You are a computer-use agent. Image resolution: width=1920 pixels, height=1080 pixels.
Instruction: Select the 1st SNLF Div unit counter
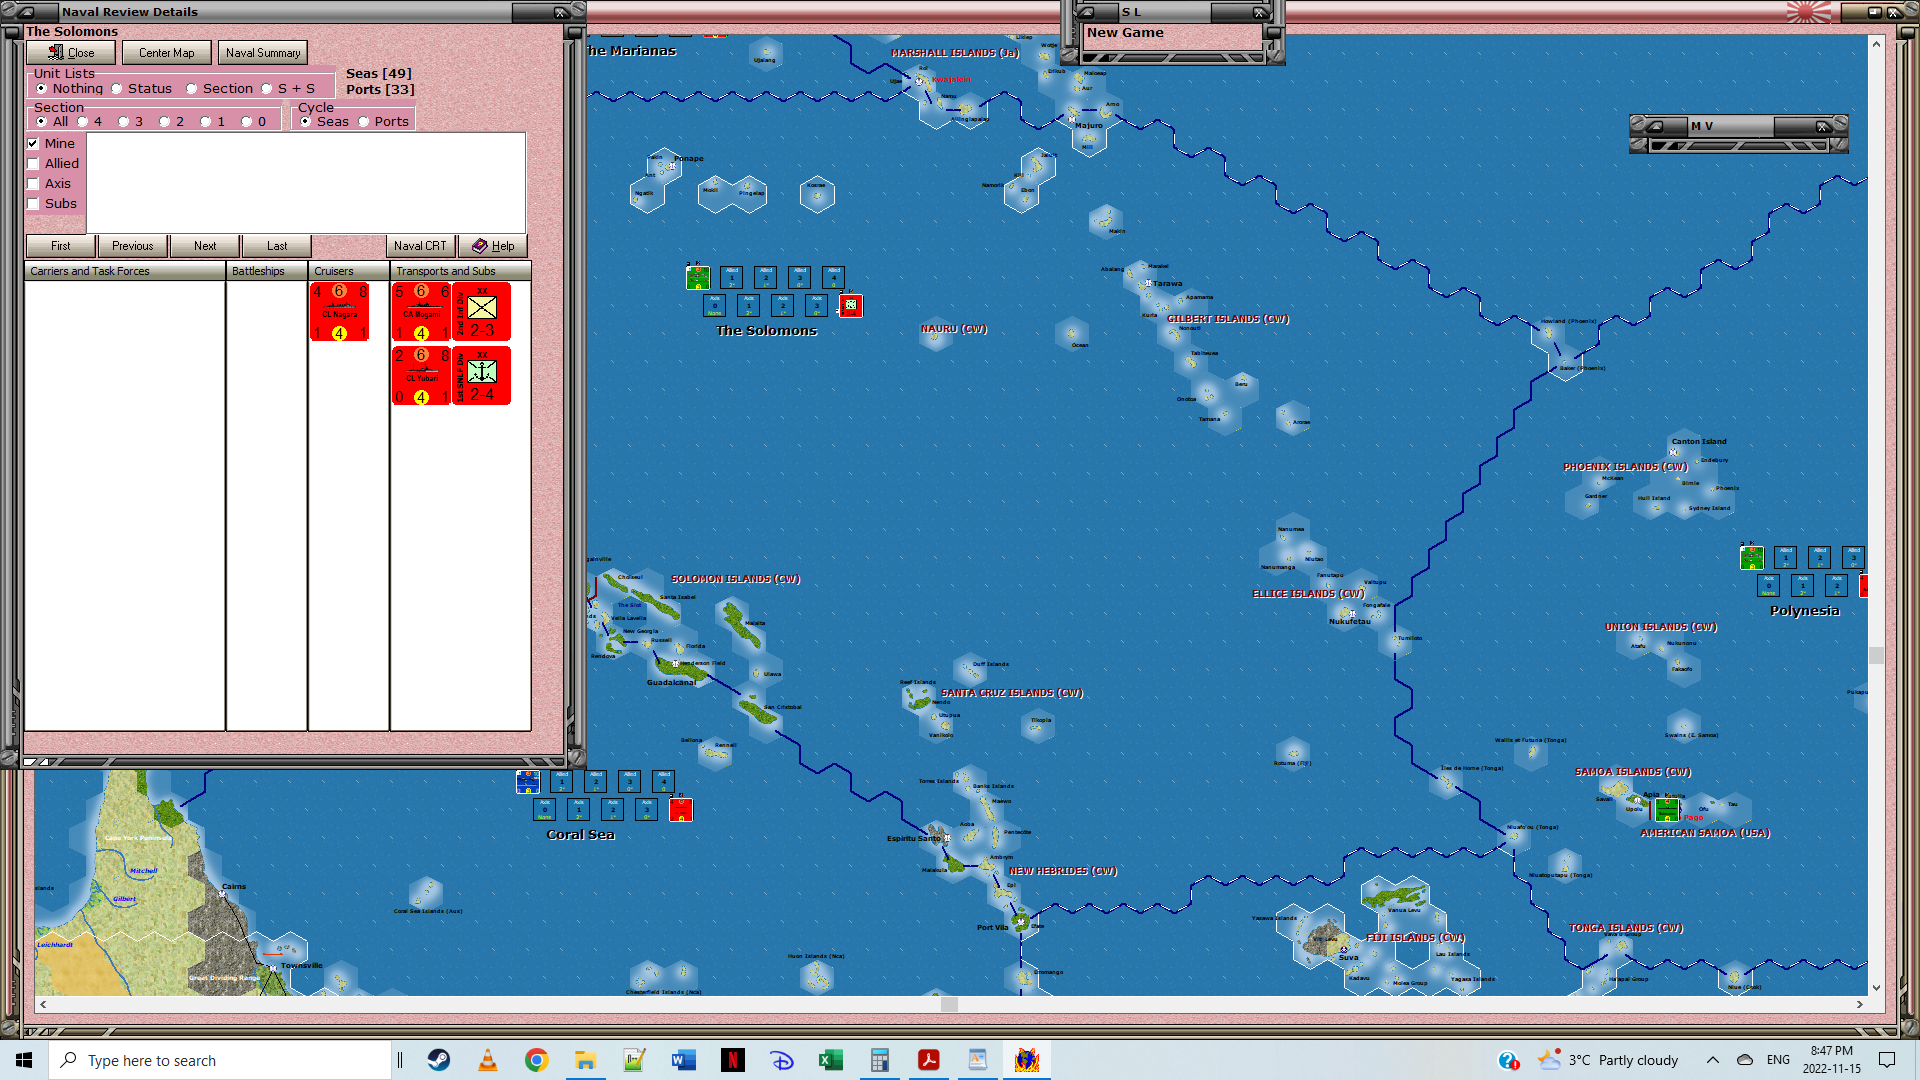(482, 376)
